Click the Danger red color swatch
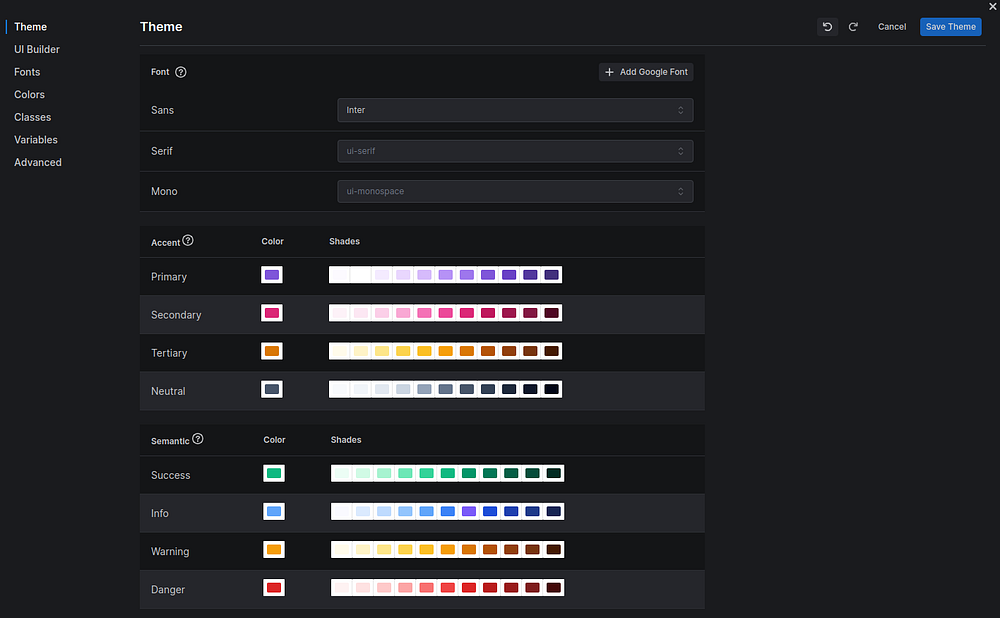This screenshot has height=618, width=1000. 274,588
